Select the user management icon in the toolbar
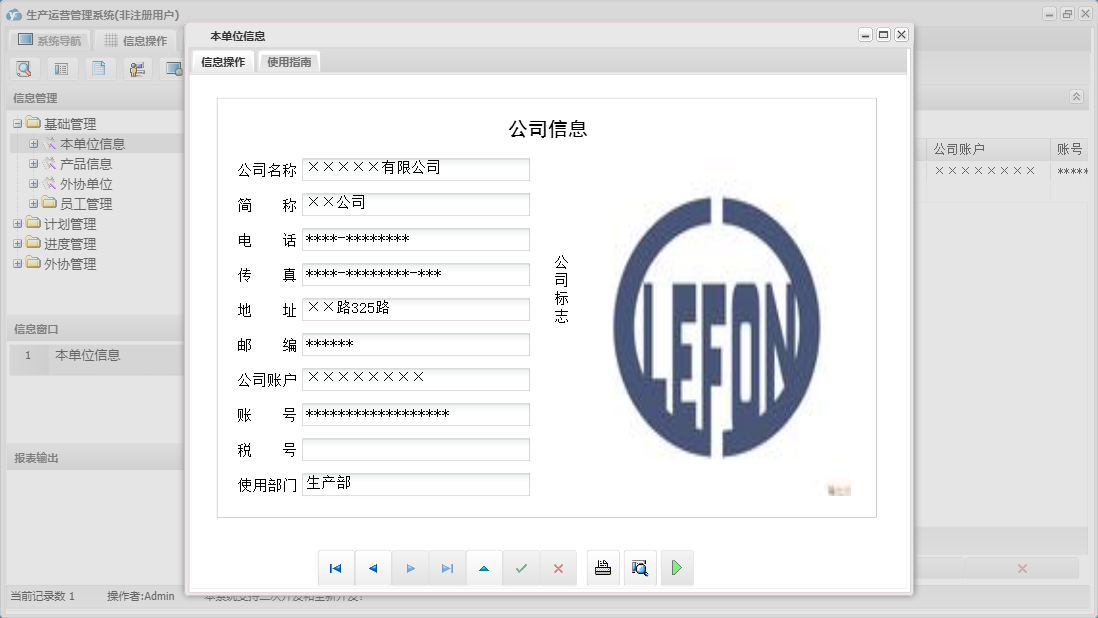Viewport: 1098px width, 618px height. (x=137, y=68)
